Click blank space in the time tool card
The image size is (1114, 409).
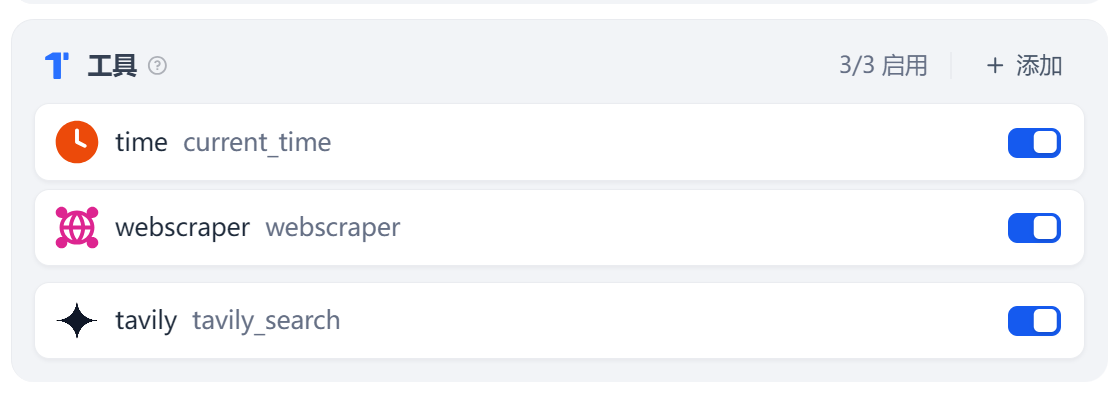coord(650,143)
